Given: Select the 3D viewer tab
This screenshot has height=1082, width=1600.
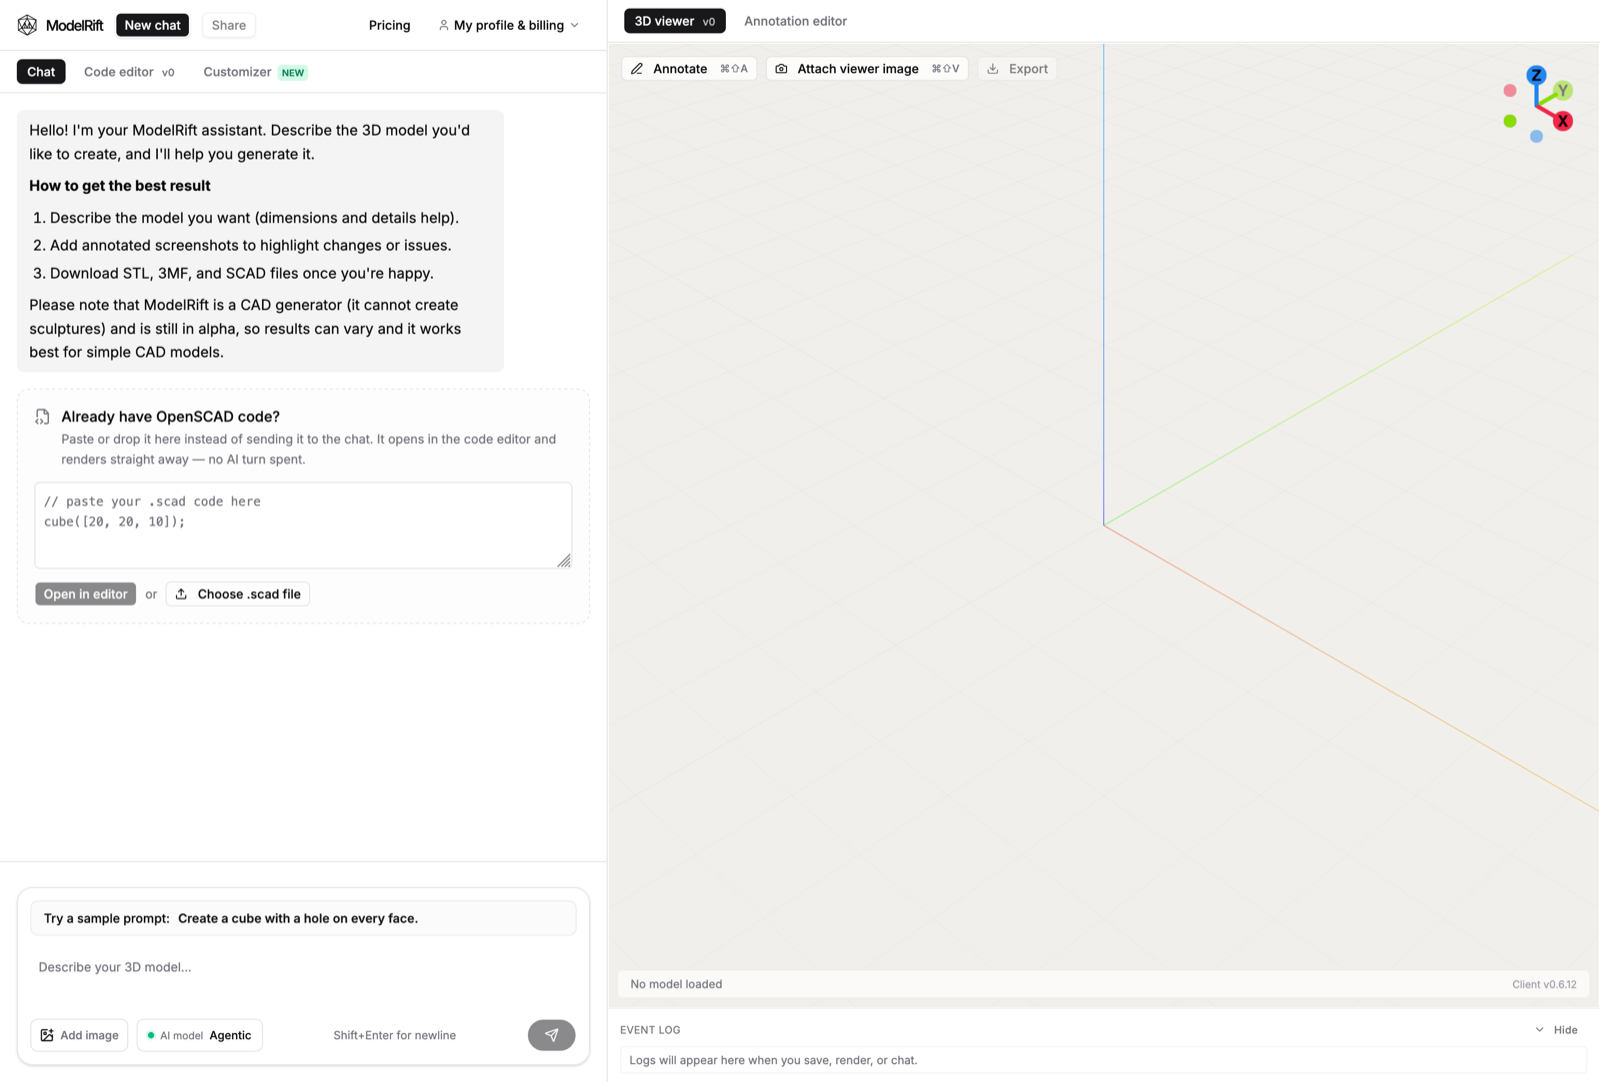Looking at the screenshot, I should (x=675, y=21).
